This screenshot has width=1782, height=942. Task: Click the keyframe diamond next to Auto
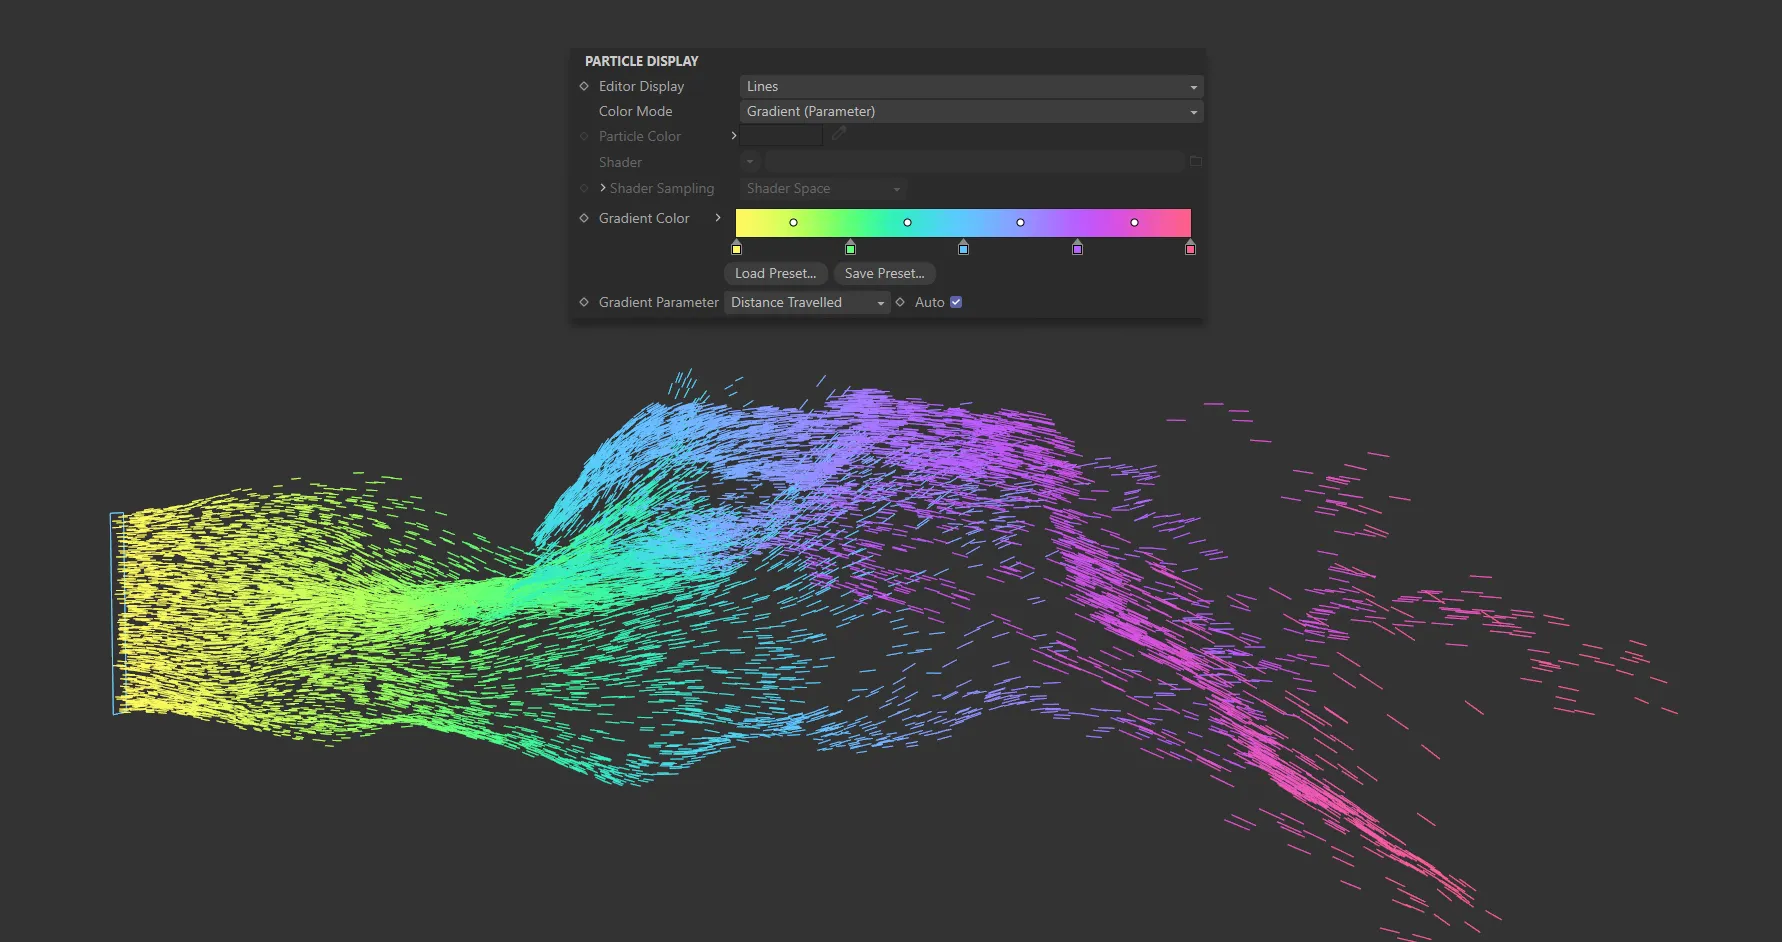(x=899, y=302)
